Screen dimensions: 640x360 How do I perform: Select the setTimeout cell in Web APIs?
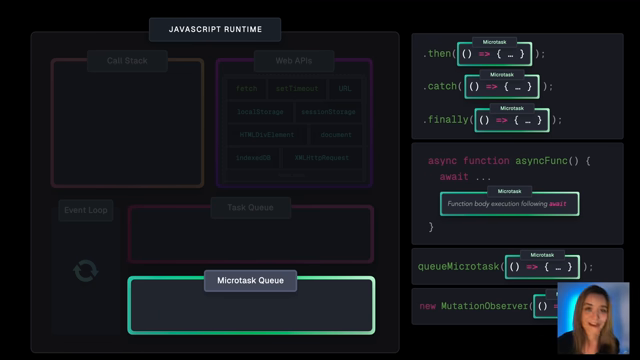tap(297, 89)
